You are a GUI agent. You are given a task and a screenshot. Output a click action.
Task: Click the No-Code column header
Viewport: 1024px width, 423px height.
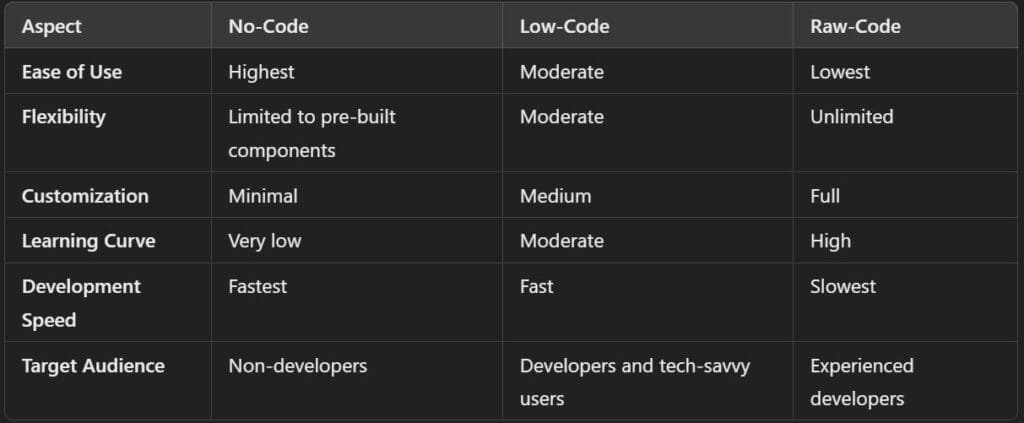click(268, 27)
